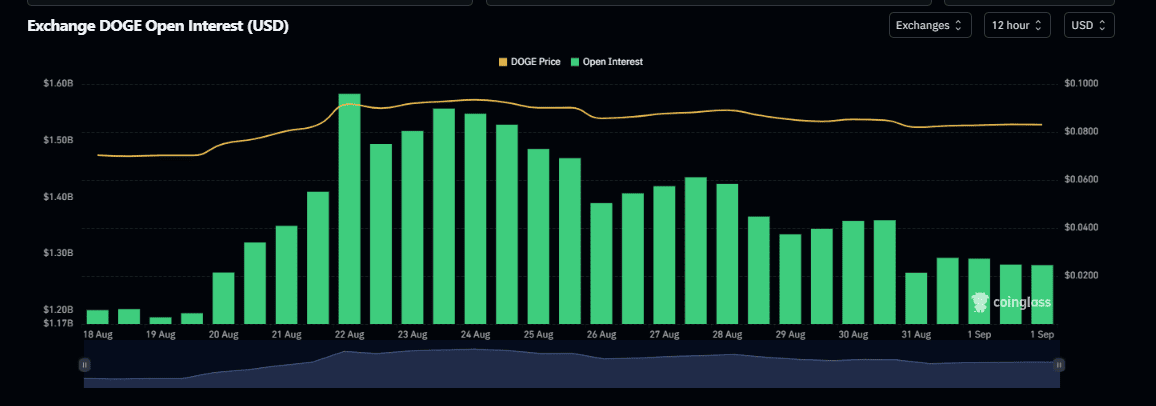Toggle the Open Interest legend series

(607, 62)
